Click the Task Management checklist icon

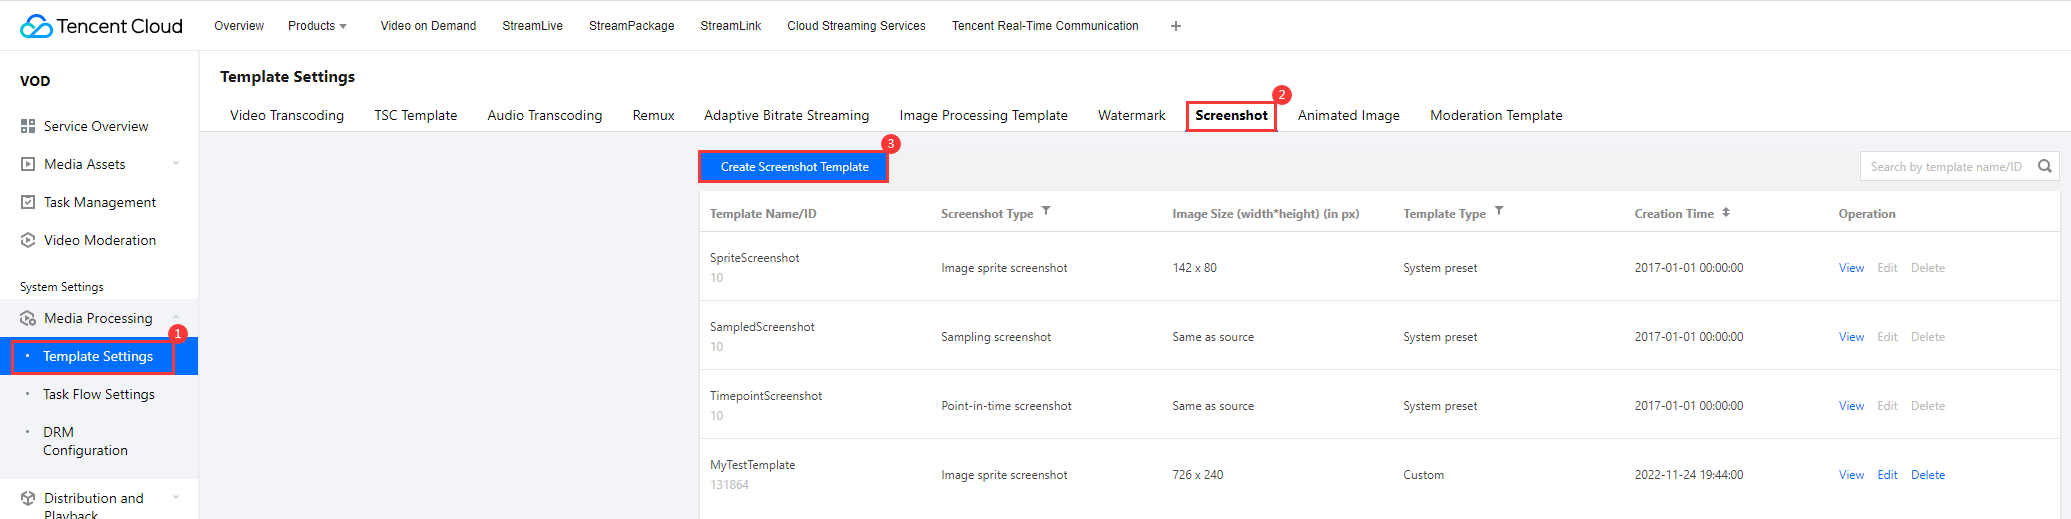tap(28, 202)
